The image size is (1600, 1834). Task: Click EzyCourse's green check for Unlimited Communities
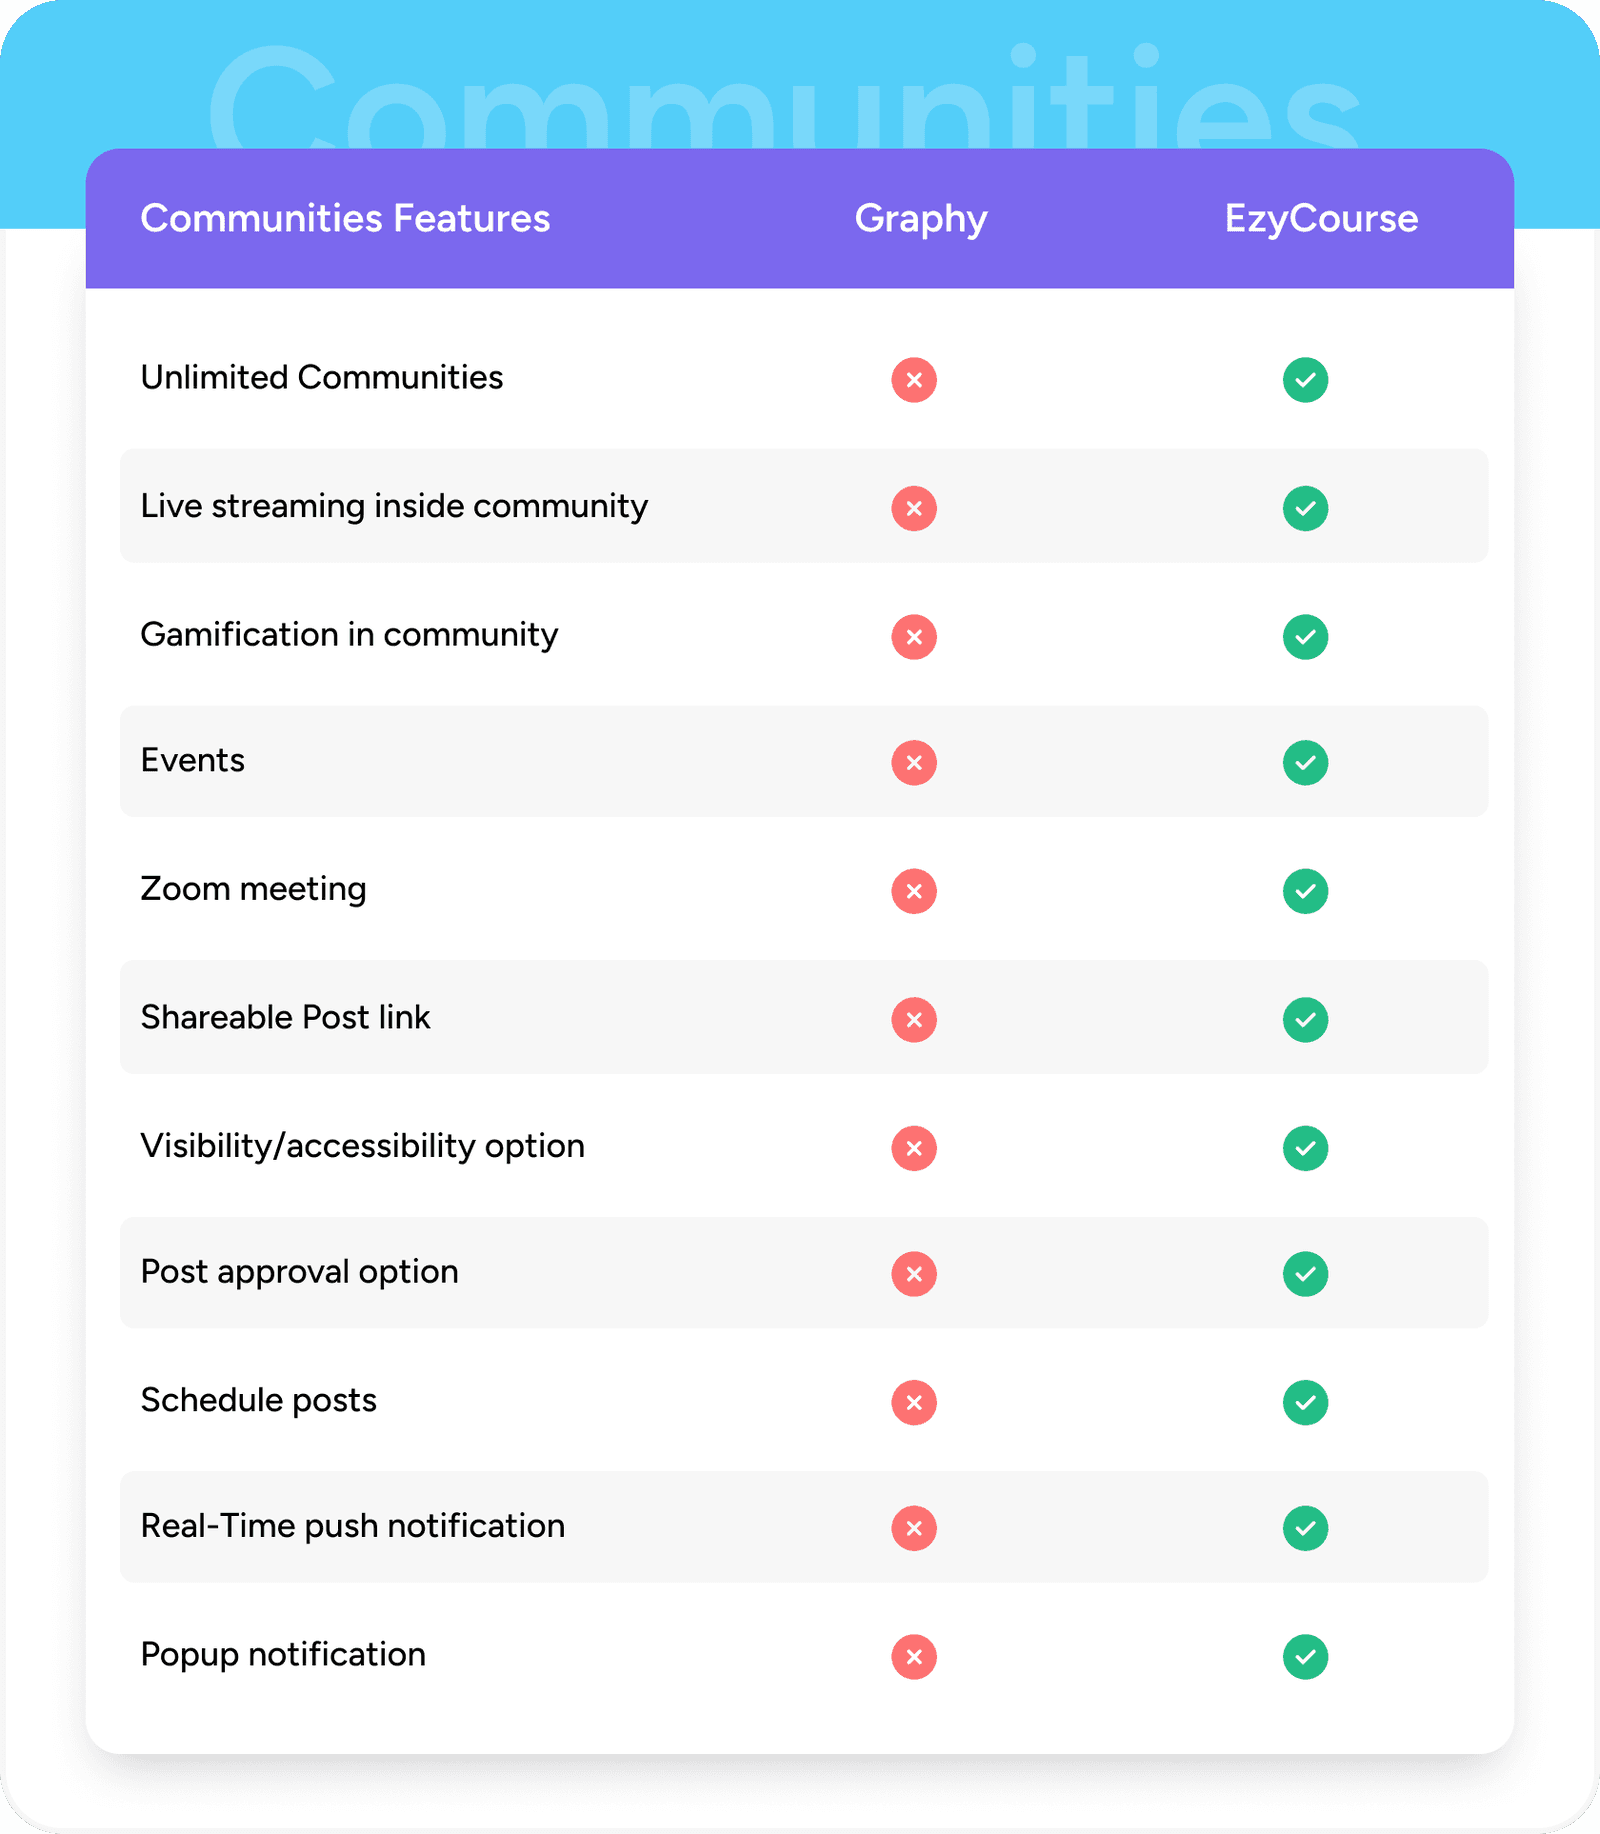(1305, 380)
